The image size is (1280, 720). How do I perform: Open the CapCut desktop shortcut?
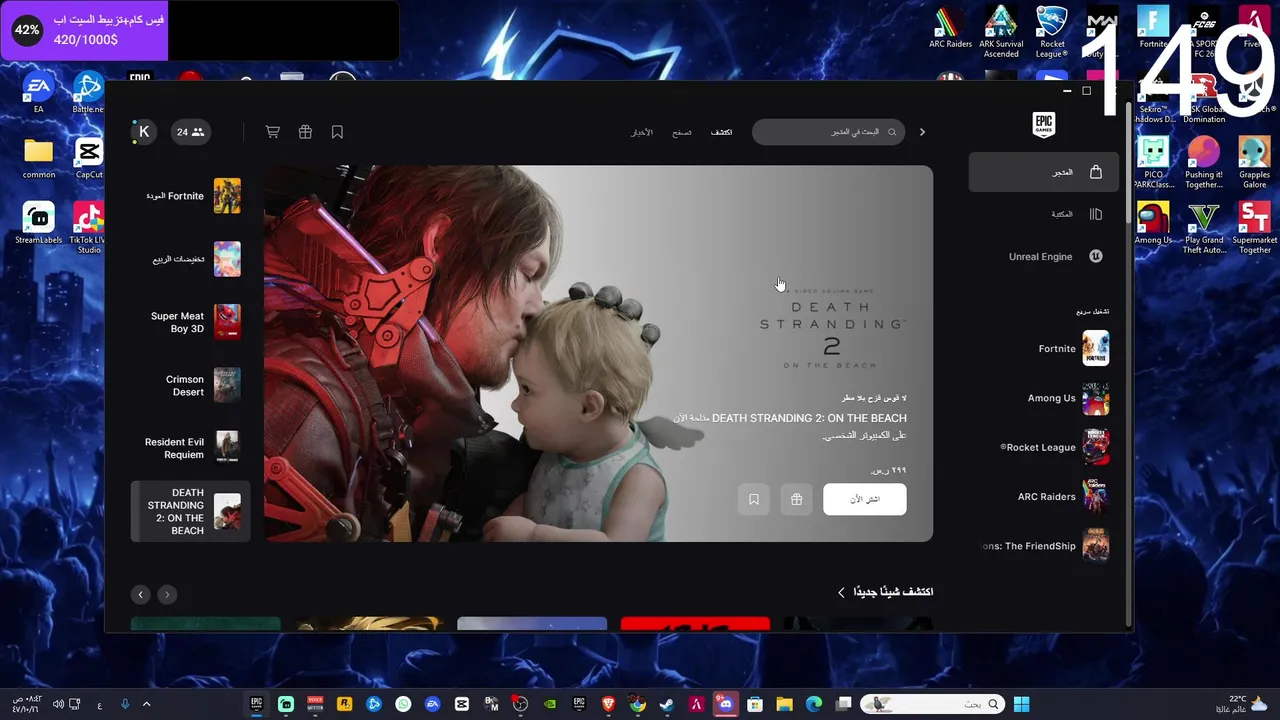point(88,158)
